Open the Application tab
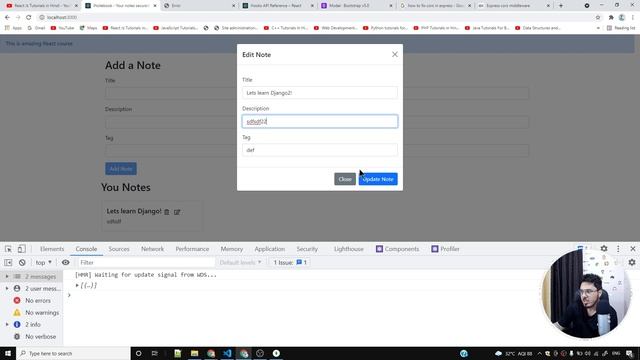Screen dimensions: 640x360 pyautogui.click(x=269, y=249)
